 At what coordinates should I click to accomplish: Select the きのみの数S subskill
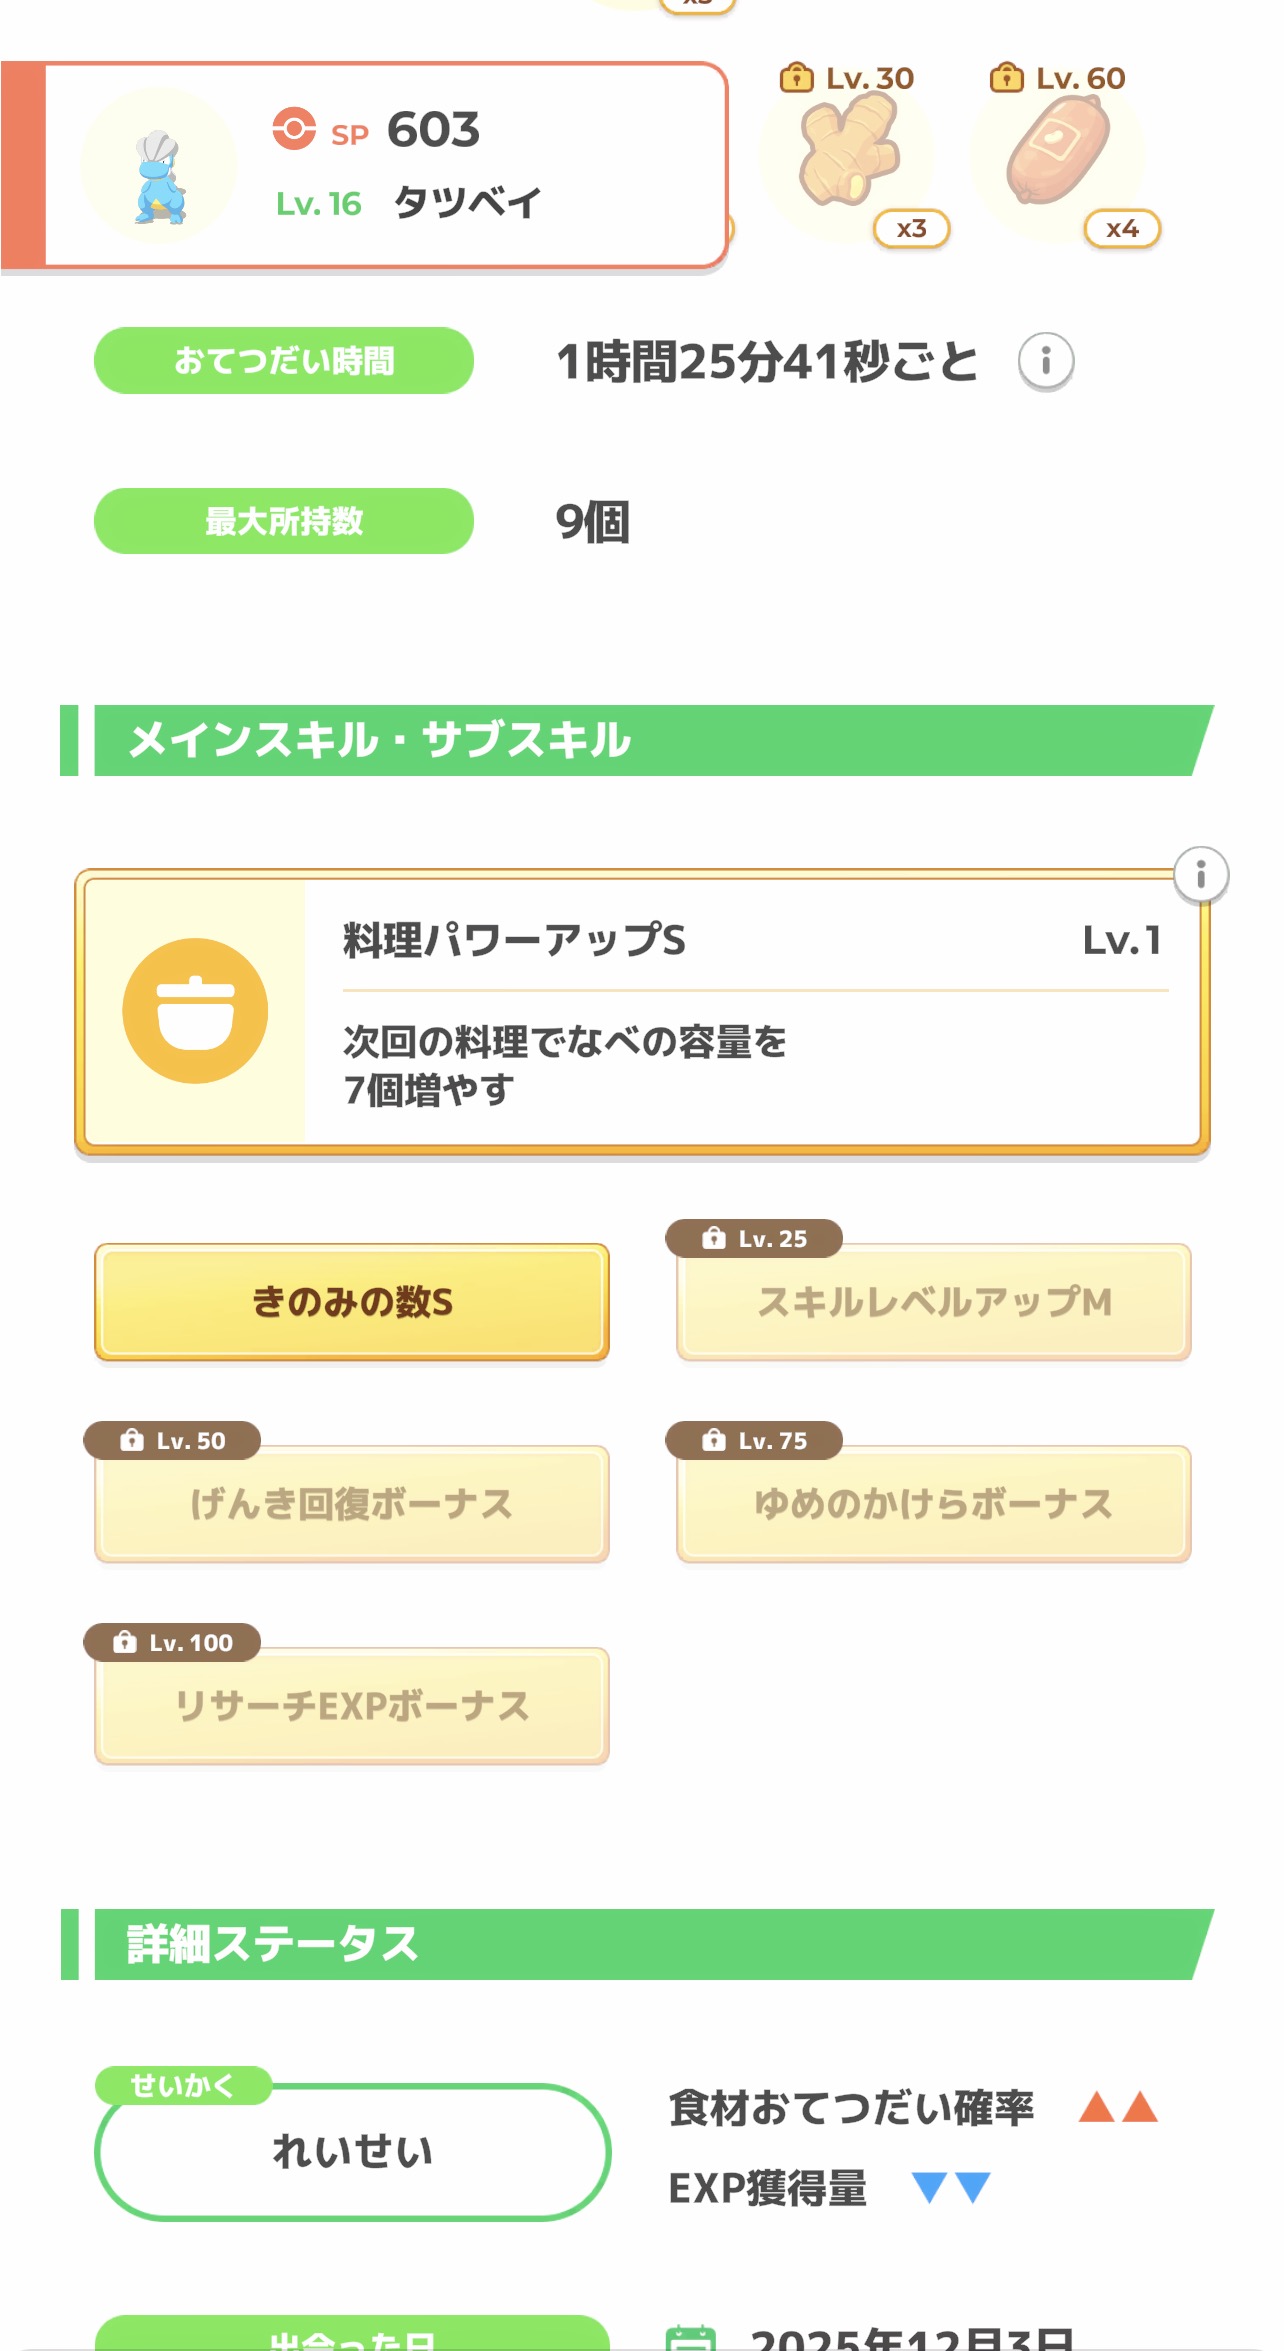352,1302
